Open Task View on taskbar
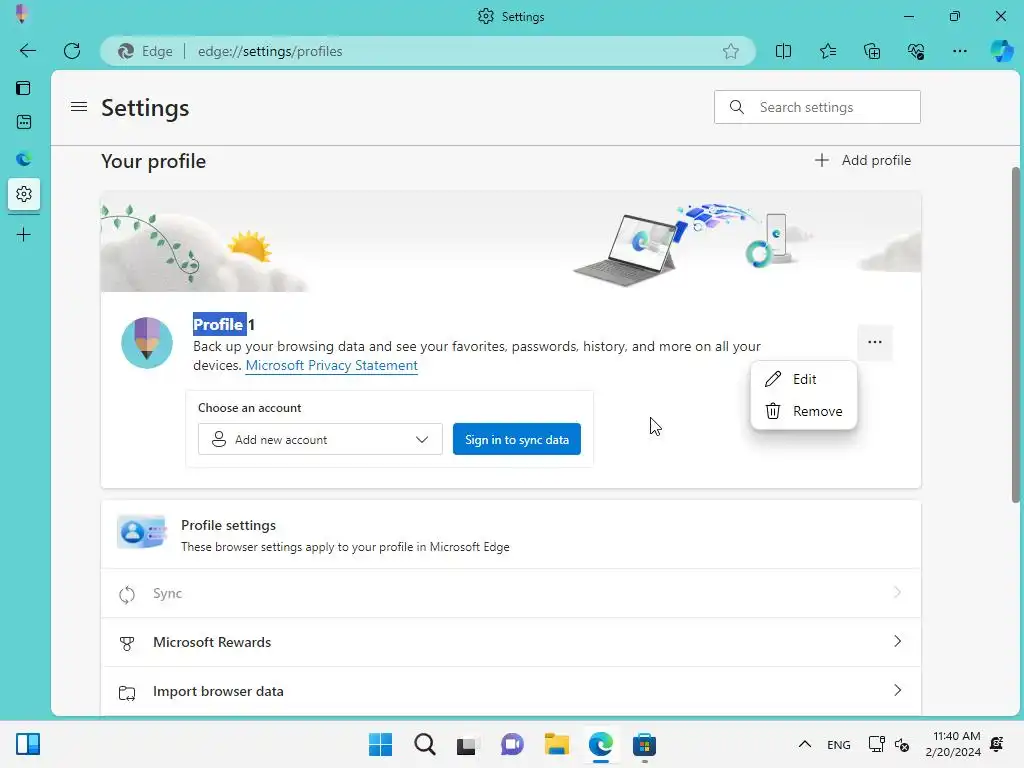The height and width of the screenshot is (768, 1024). pyautogui.click(x=468, y=744)
